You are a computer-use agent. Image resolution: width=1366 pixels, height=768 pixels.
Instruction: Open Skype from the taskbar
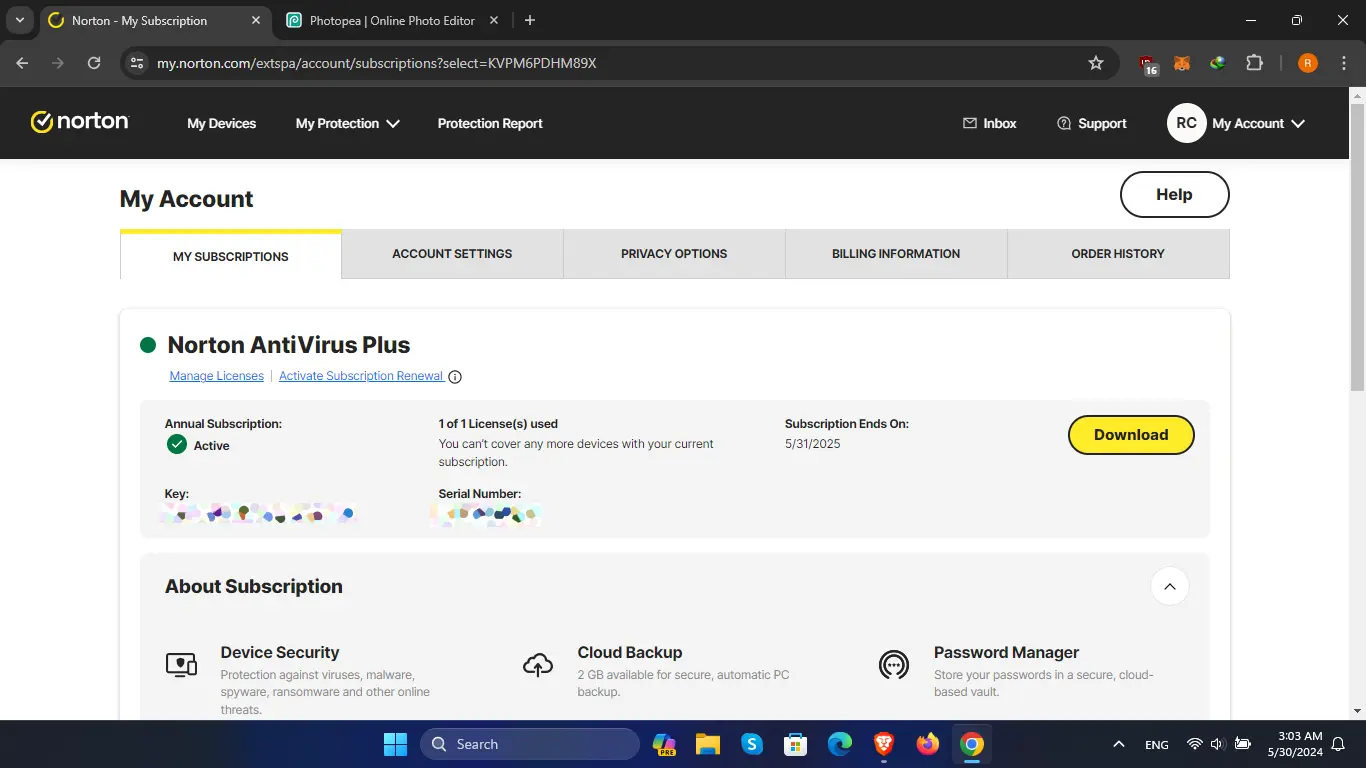[752, 744]
